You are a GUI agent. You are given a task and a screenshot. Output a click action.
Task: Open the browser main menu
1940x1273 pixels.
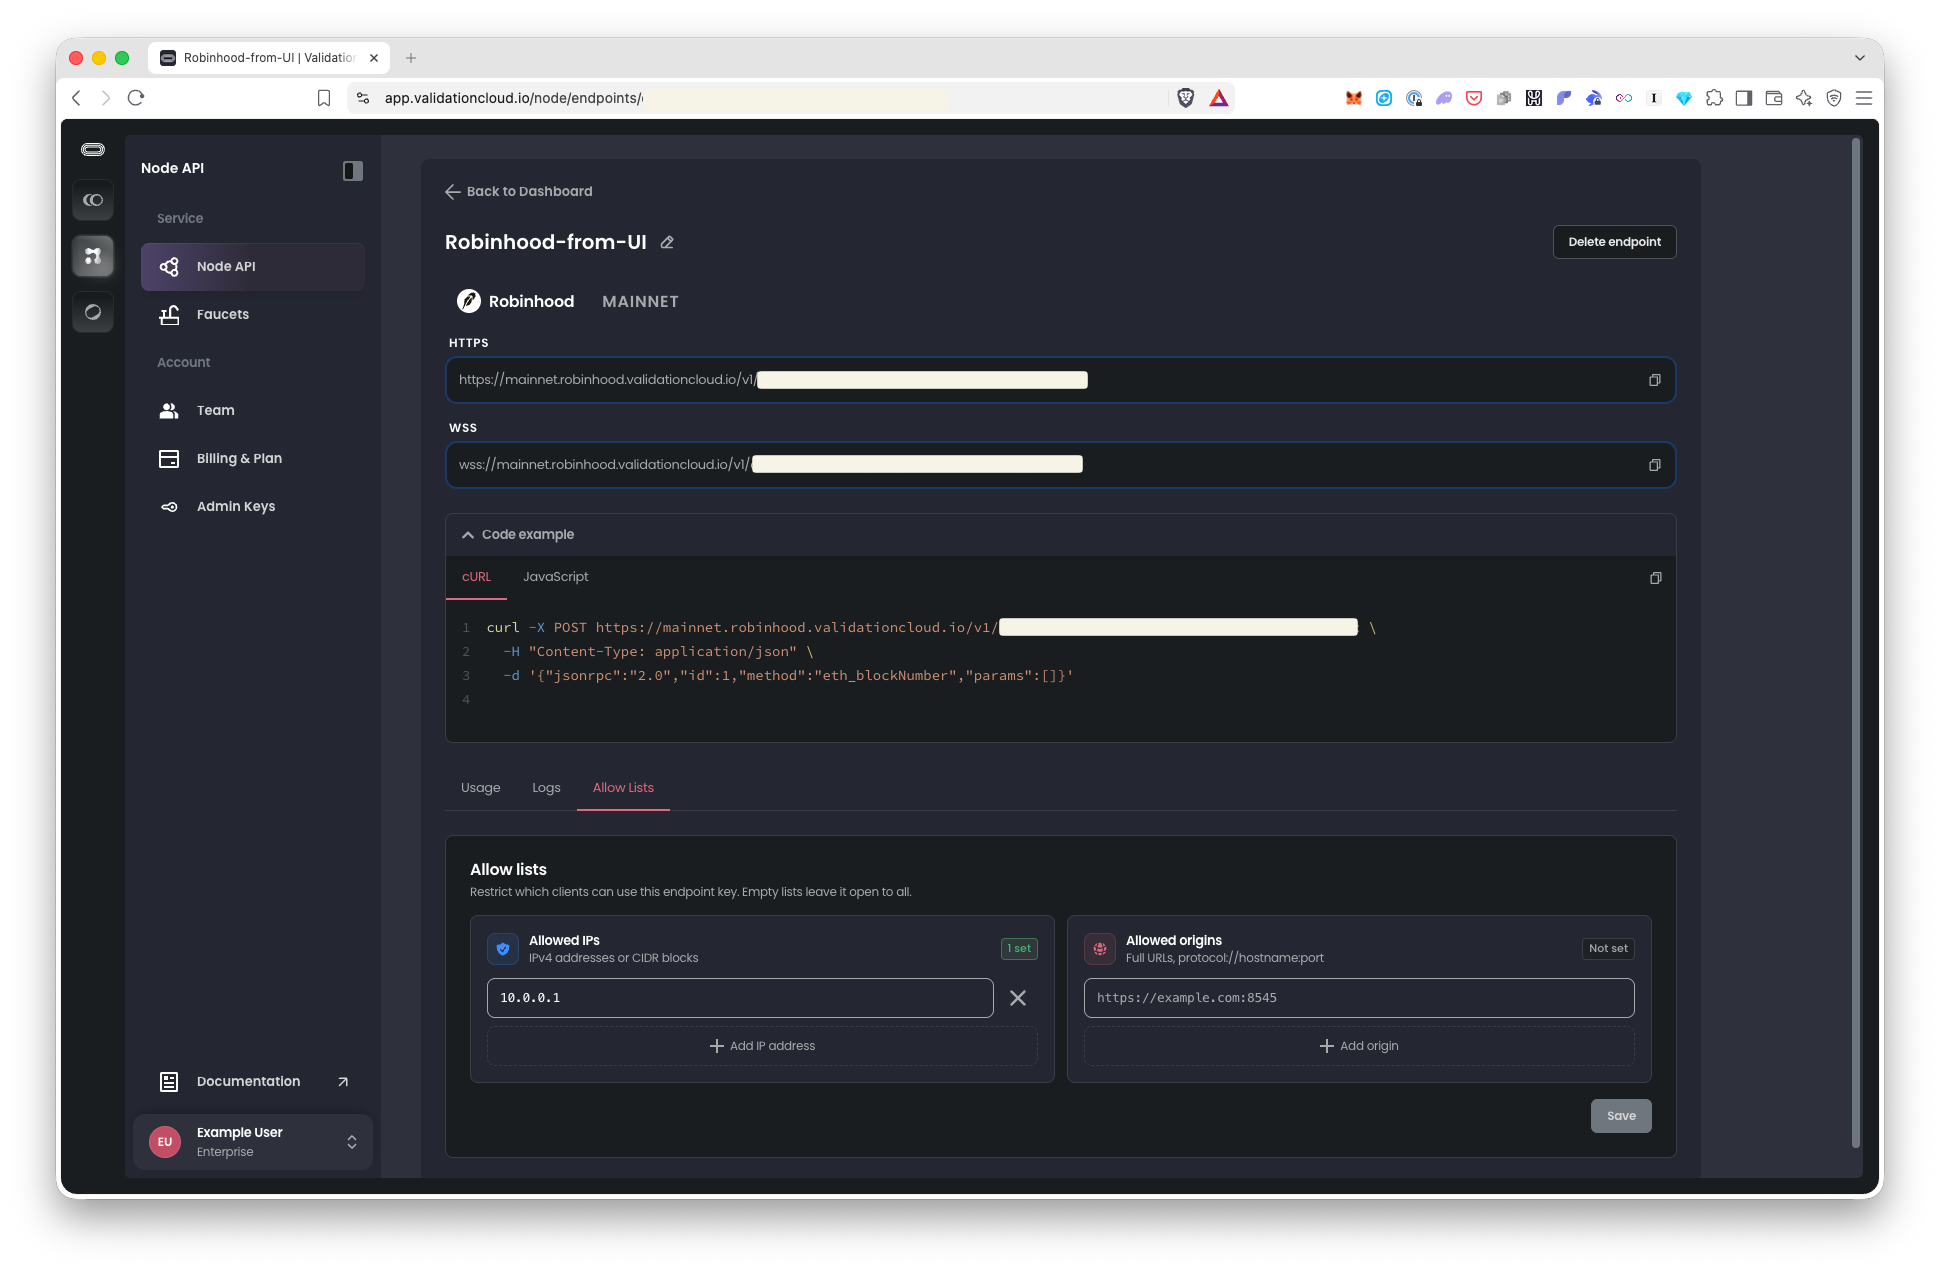[x=1864, y=98]
